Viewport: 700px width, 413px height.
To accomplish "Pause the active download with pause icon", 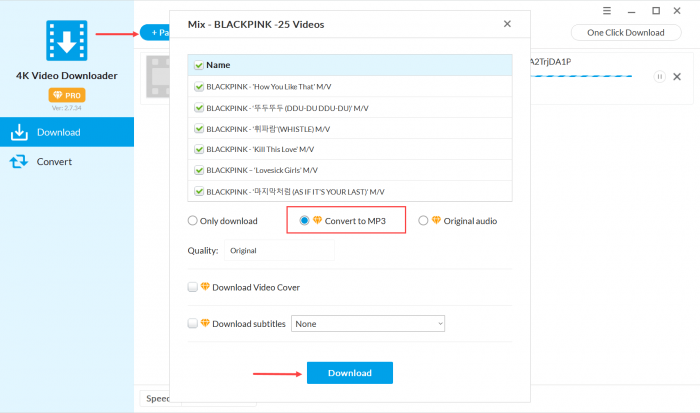I will [659, 77].
